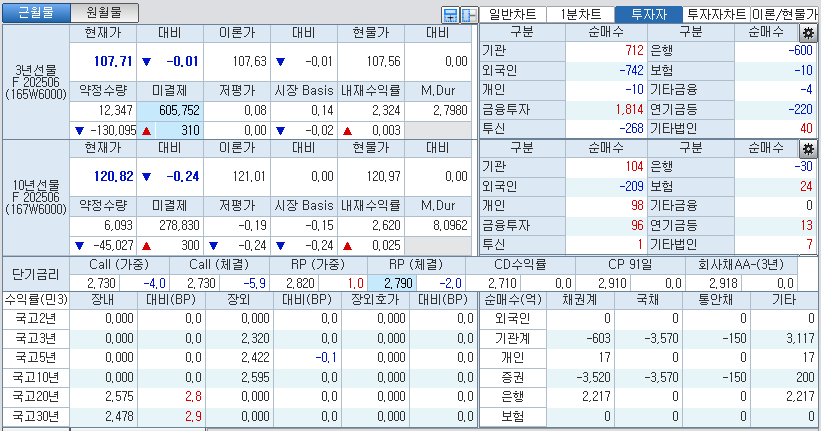Click the 국고2년 row label

36,319
